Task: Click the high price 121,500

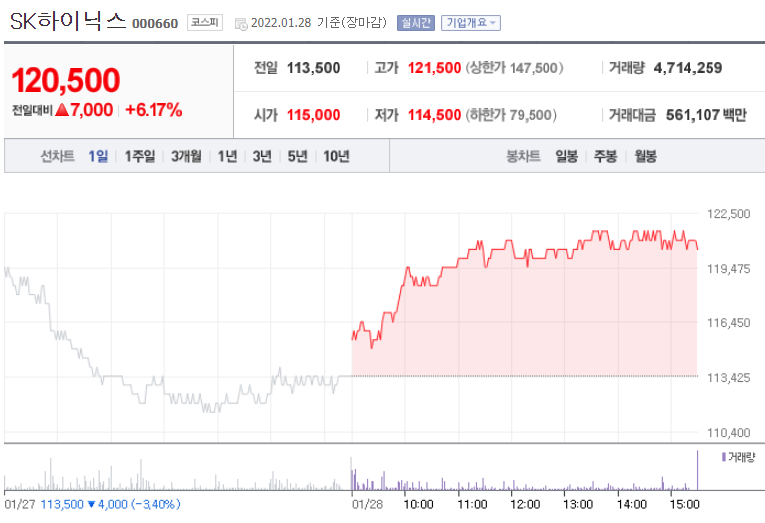Action: pyautogui.click(x=434, y=68)
